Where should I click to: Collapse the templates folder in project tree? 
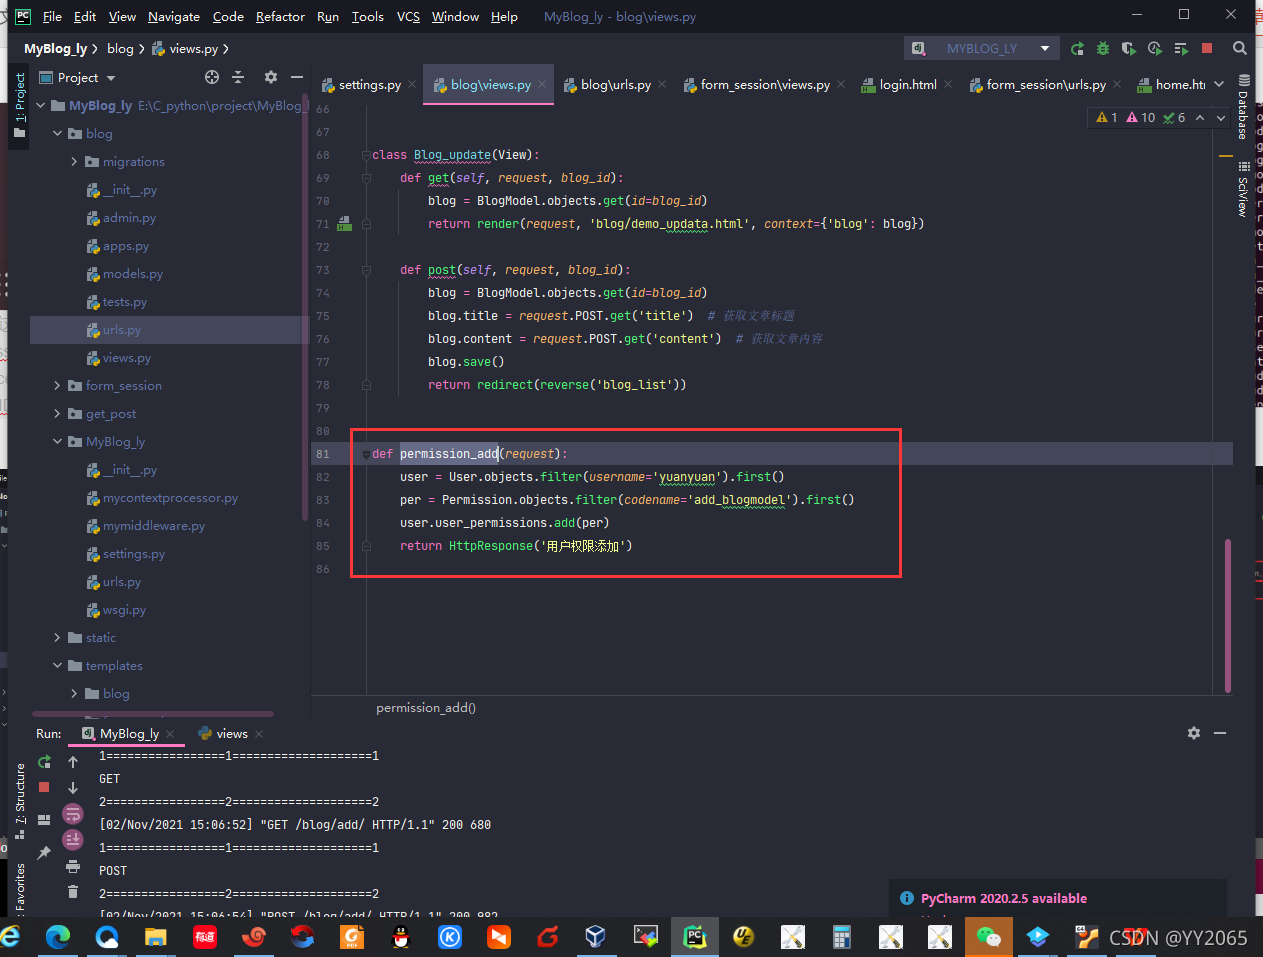point(58,665)
